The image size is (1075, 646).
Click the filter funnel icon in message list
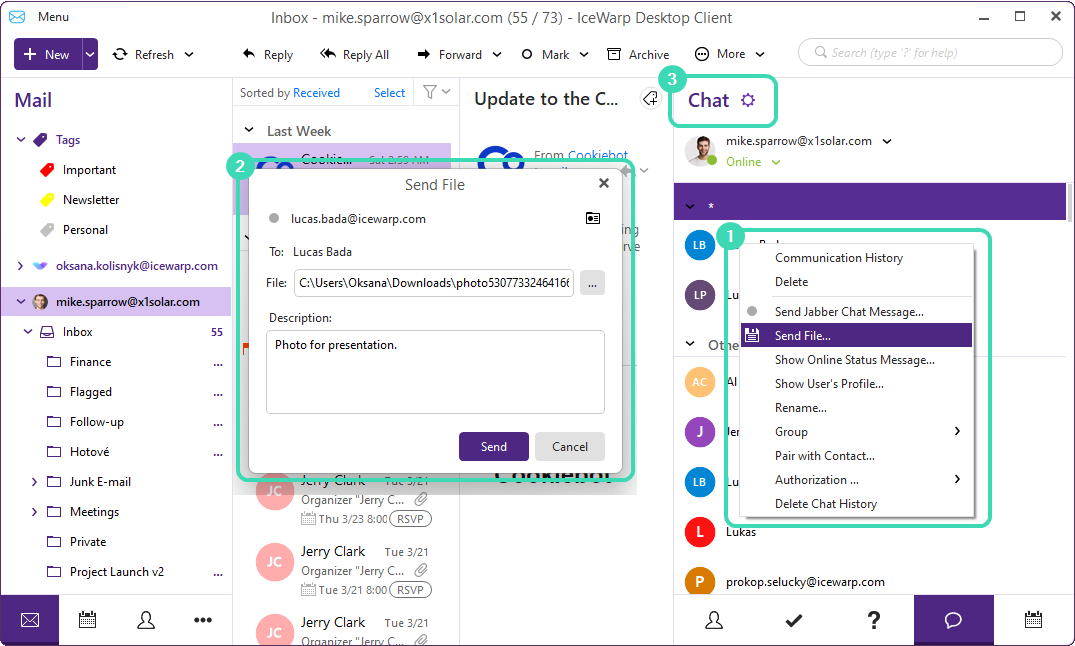click(430, 92)
